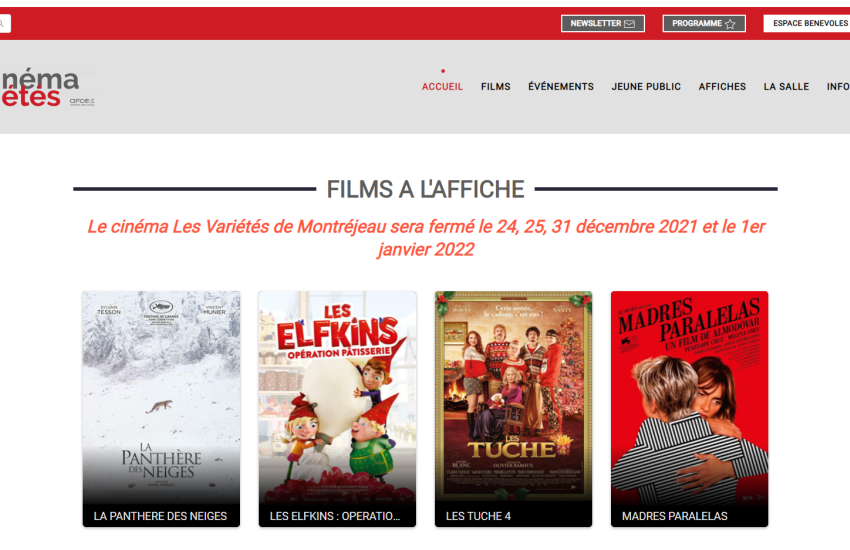Open the Jeune Public menu item
This screenshot has height=550, width=850.
646,87
